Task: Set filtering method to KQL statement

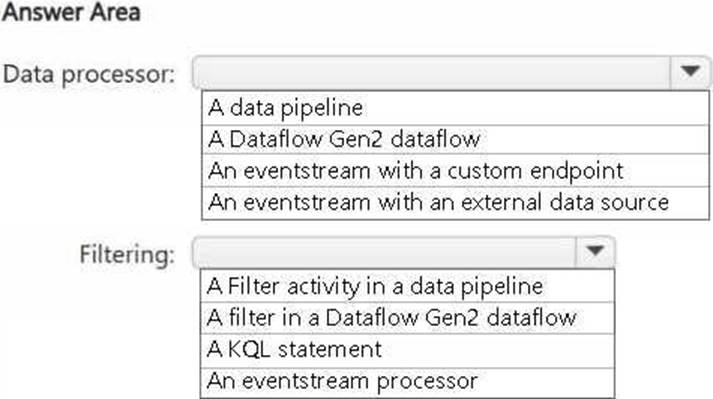Action: coord(407,350)
